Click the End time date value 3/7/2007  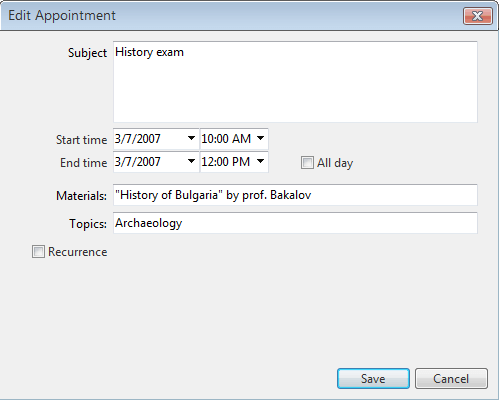138,162
